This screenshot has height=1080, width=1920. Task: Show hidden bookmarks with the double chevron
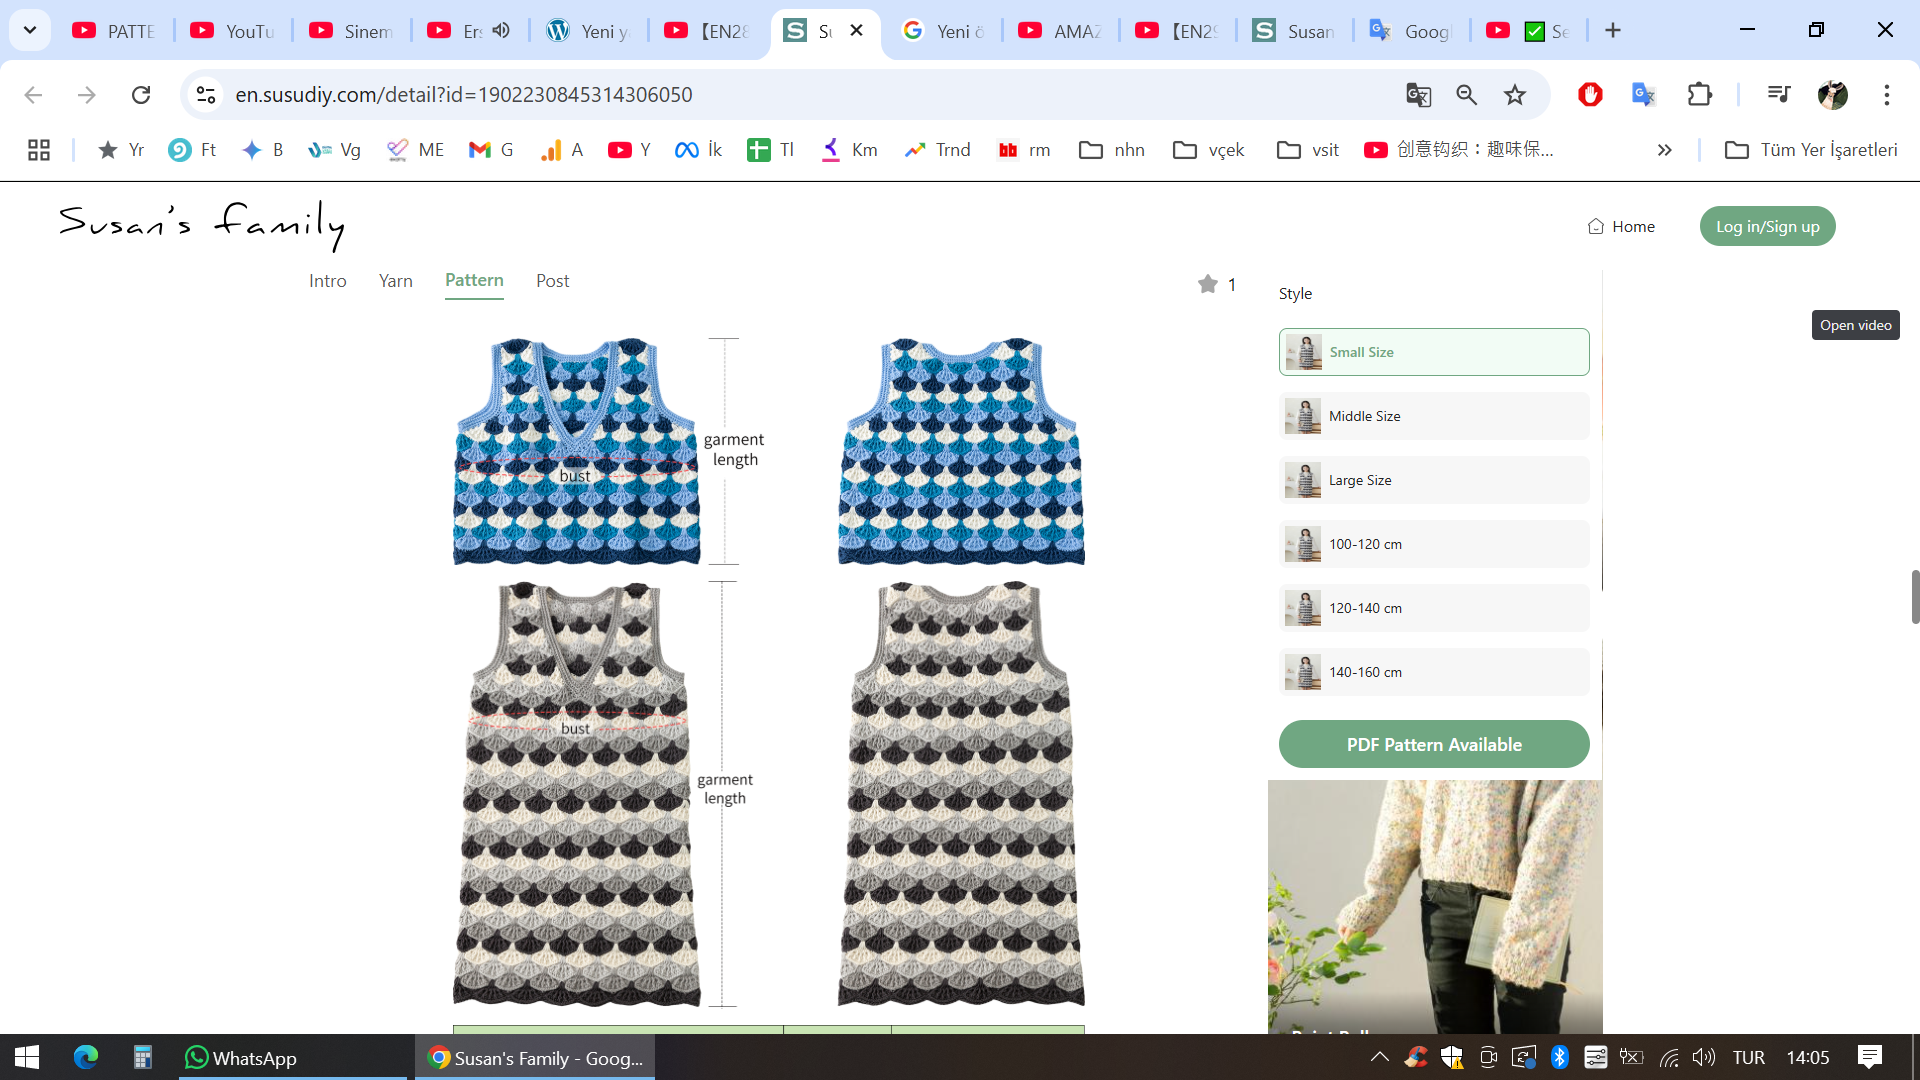tap(1664, 150)
